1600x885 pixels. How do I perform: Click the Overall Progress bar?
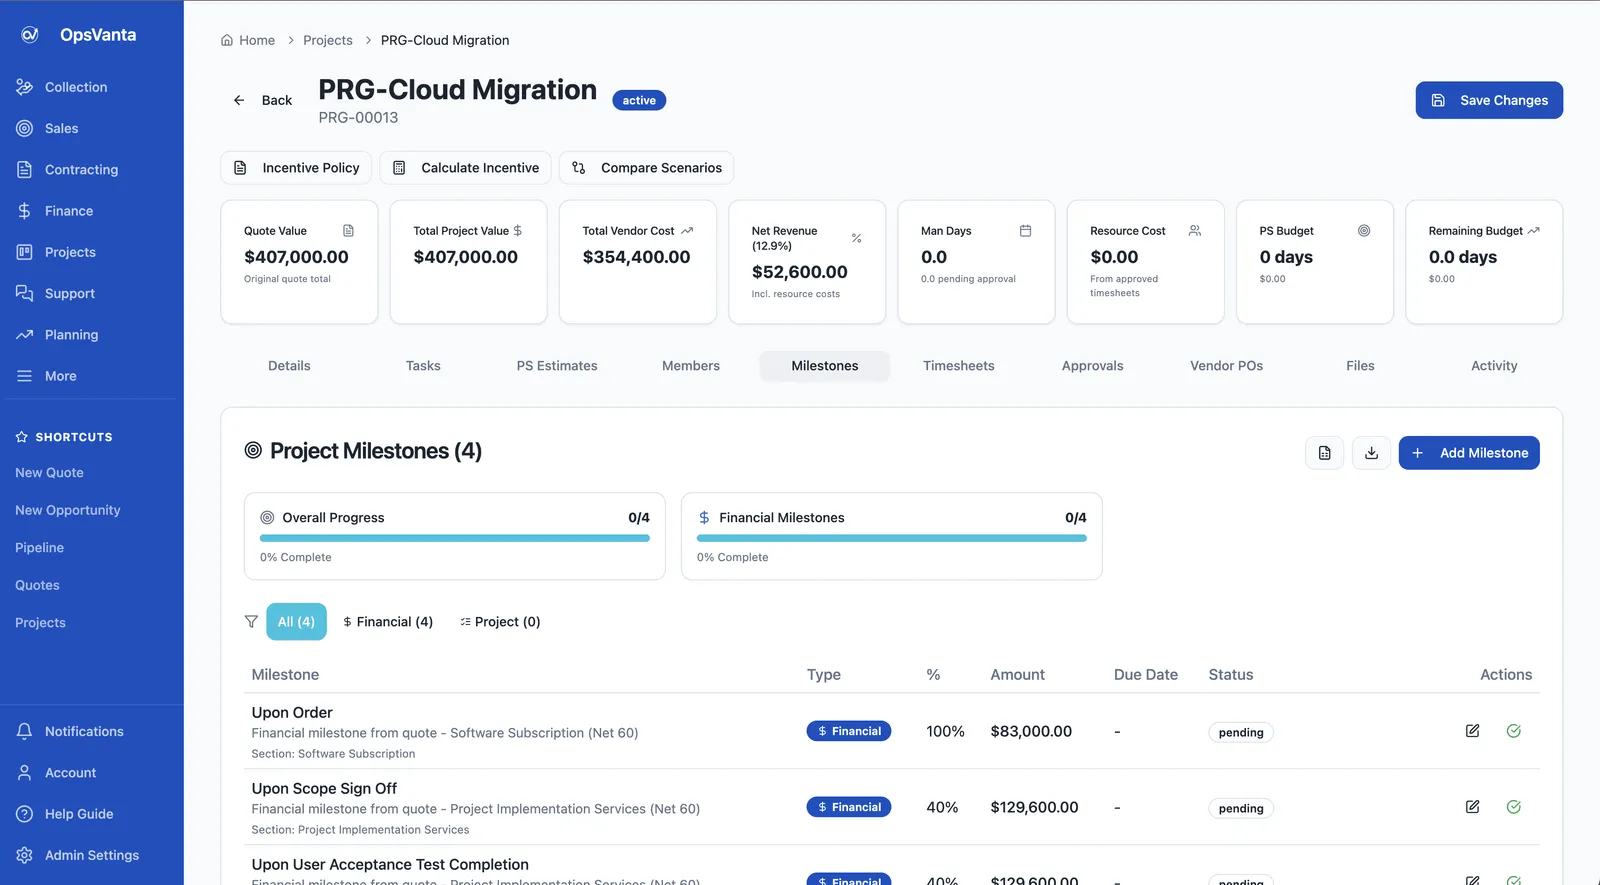coord(455,538)
